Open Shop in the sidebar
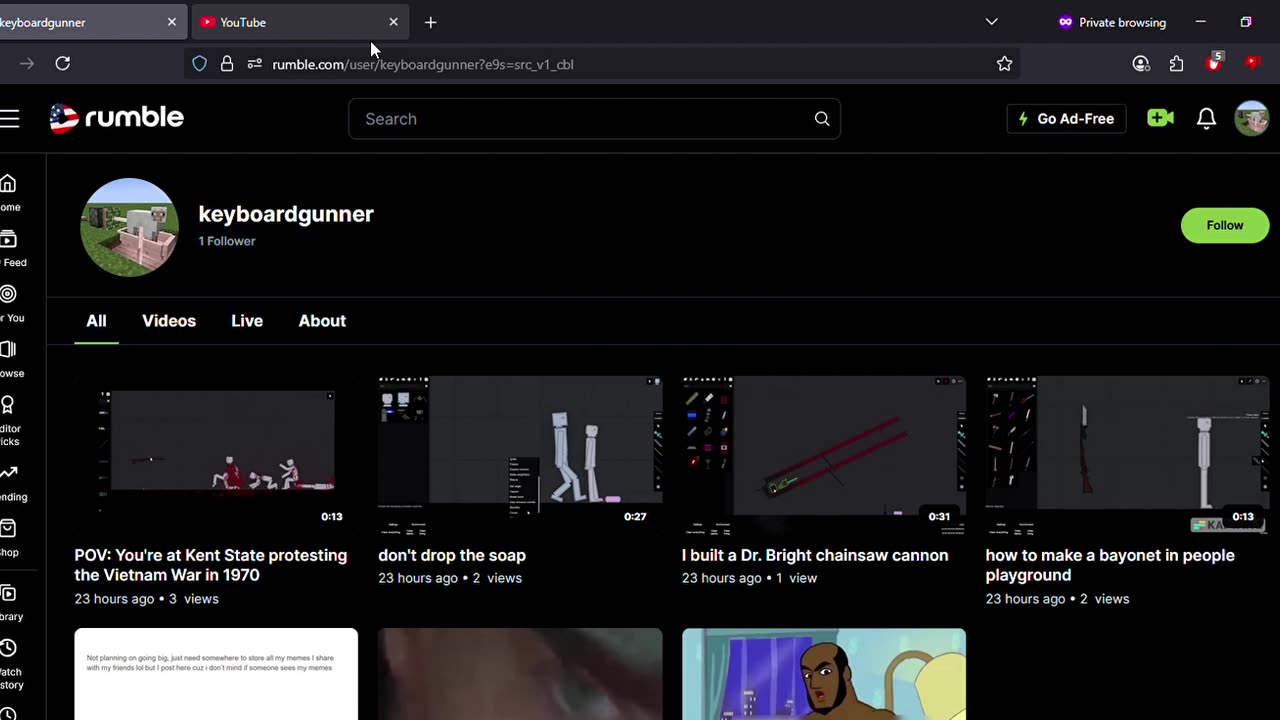This screenshot has width=1280, height=720. 9,538
